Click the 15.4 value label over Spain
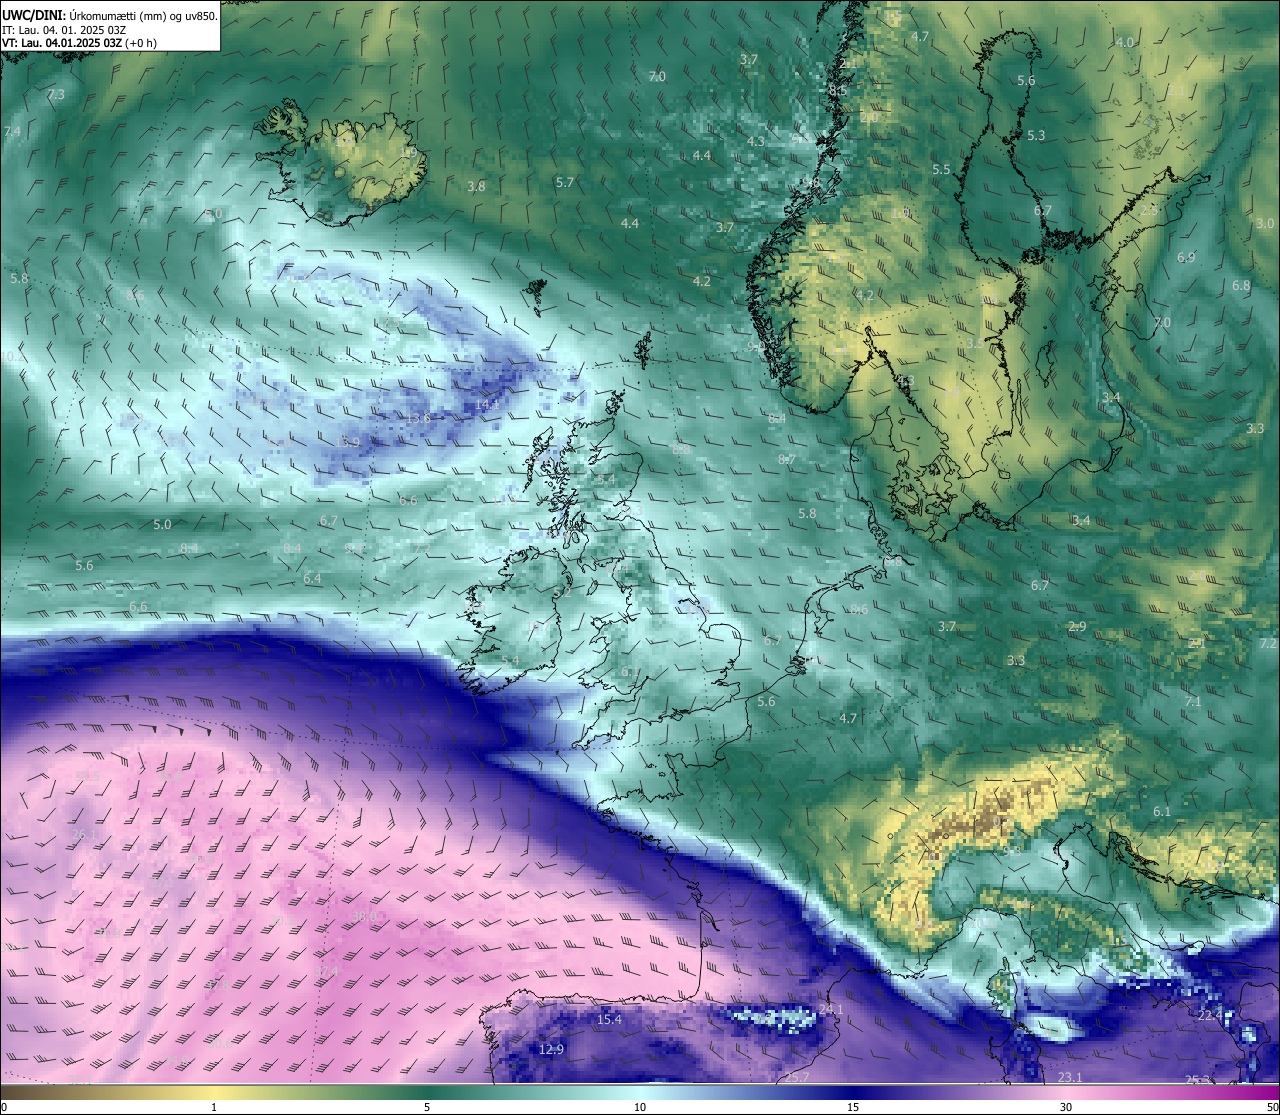 click(609, 1020)
